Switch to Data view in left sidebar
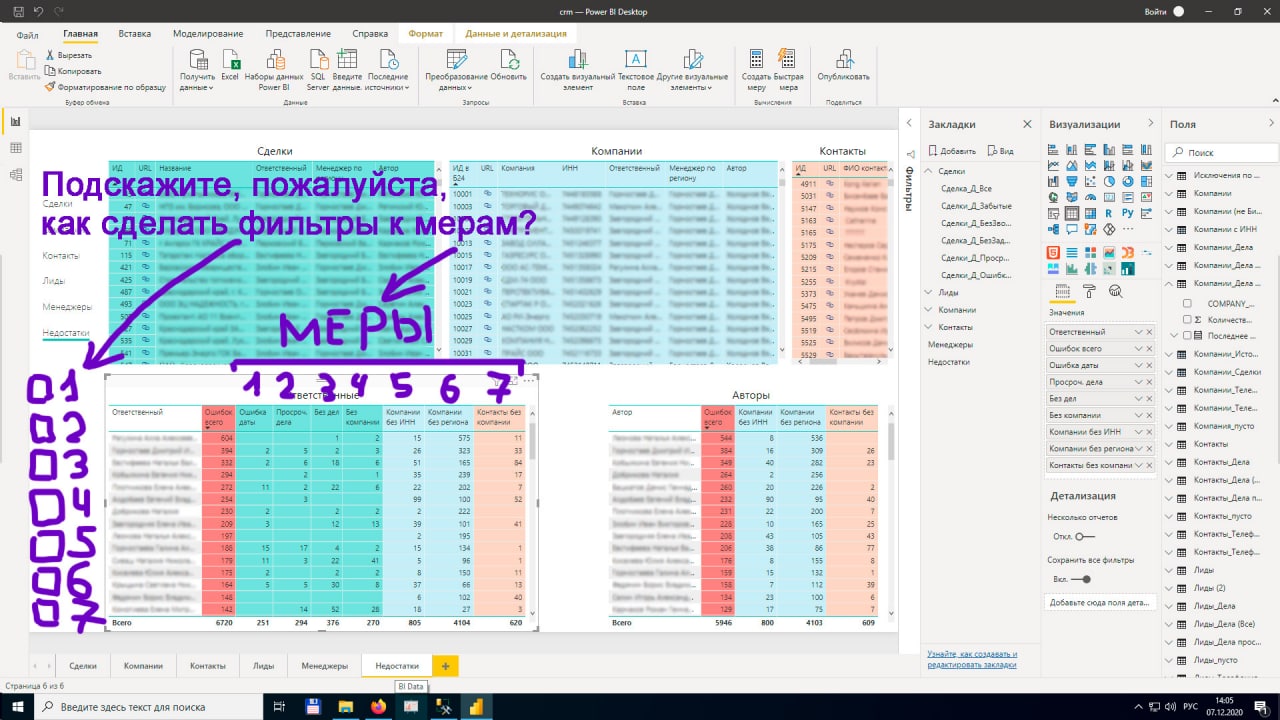 pyautogui.click(x=15, y=148)
